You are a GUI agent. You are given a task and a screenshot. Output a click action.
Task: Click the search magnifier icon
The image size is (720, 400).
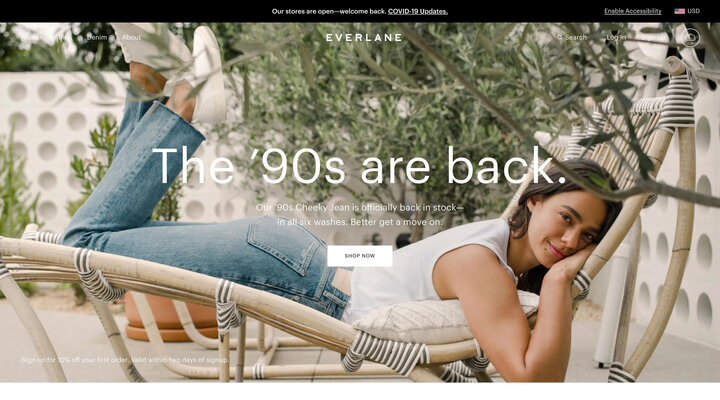pos(560,37)
